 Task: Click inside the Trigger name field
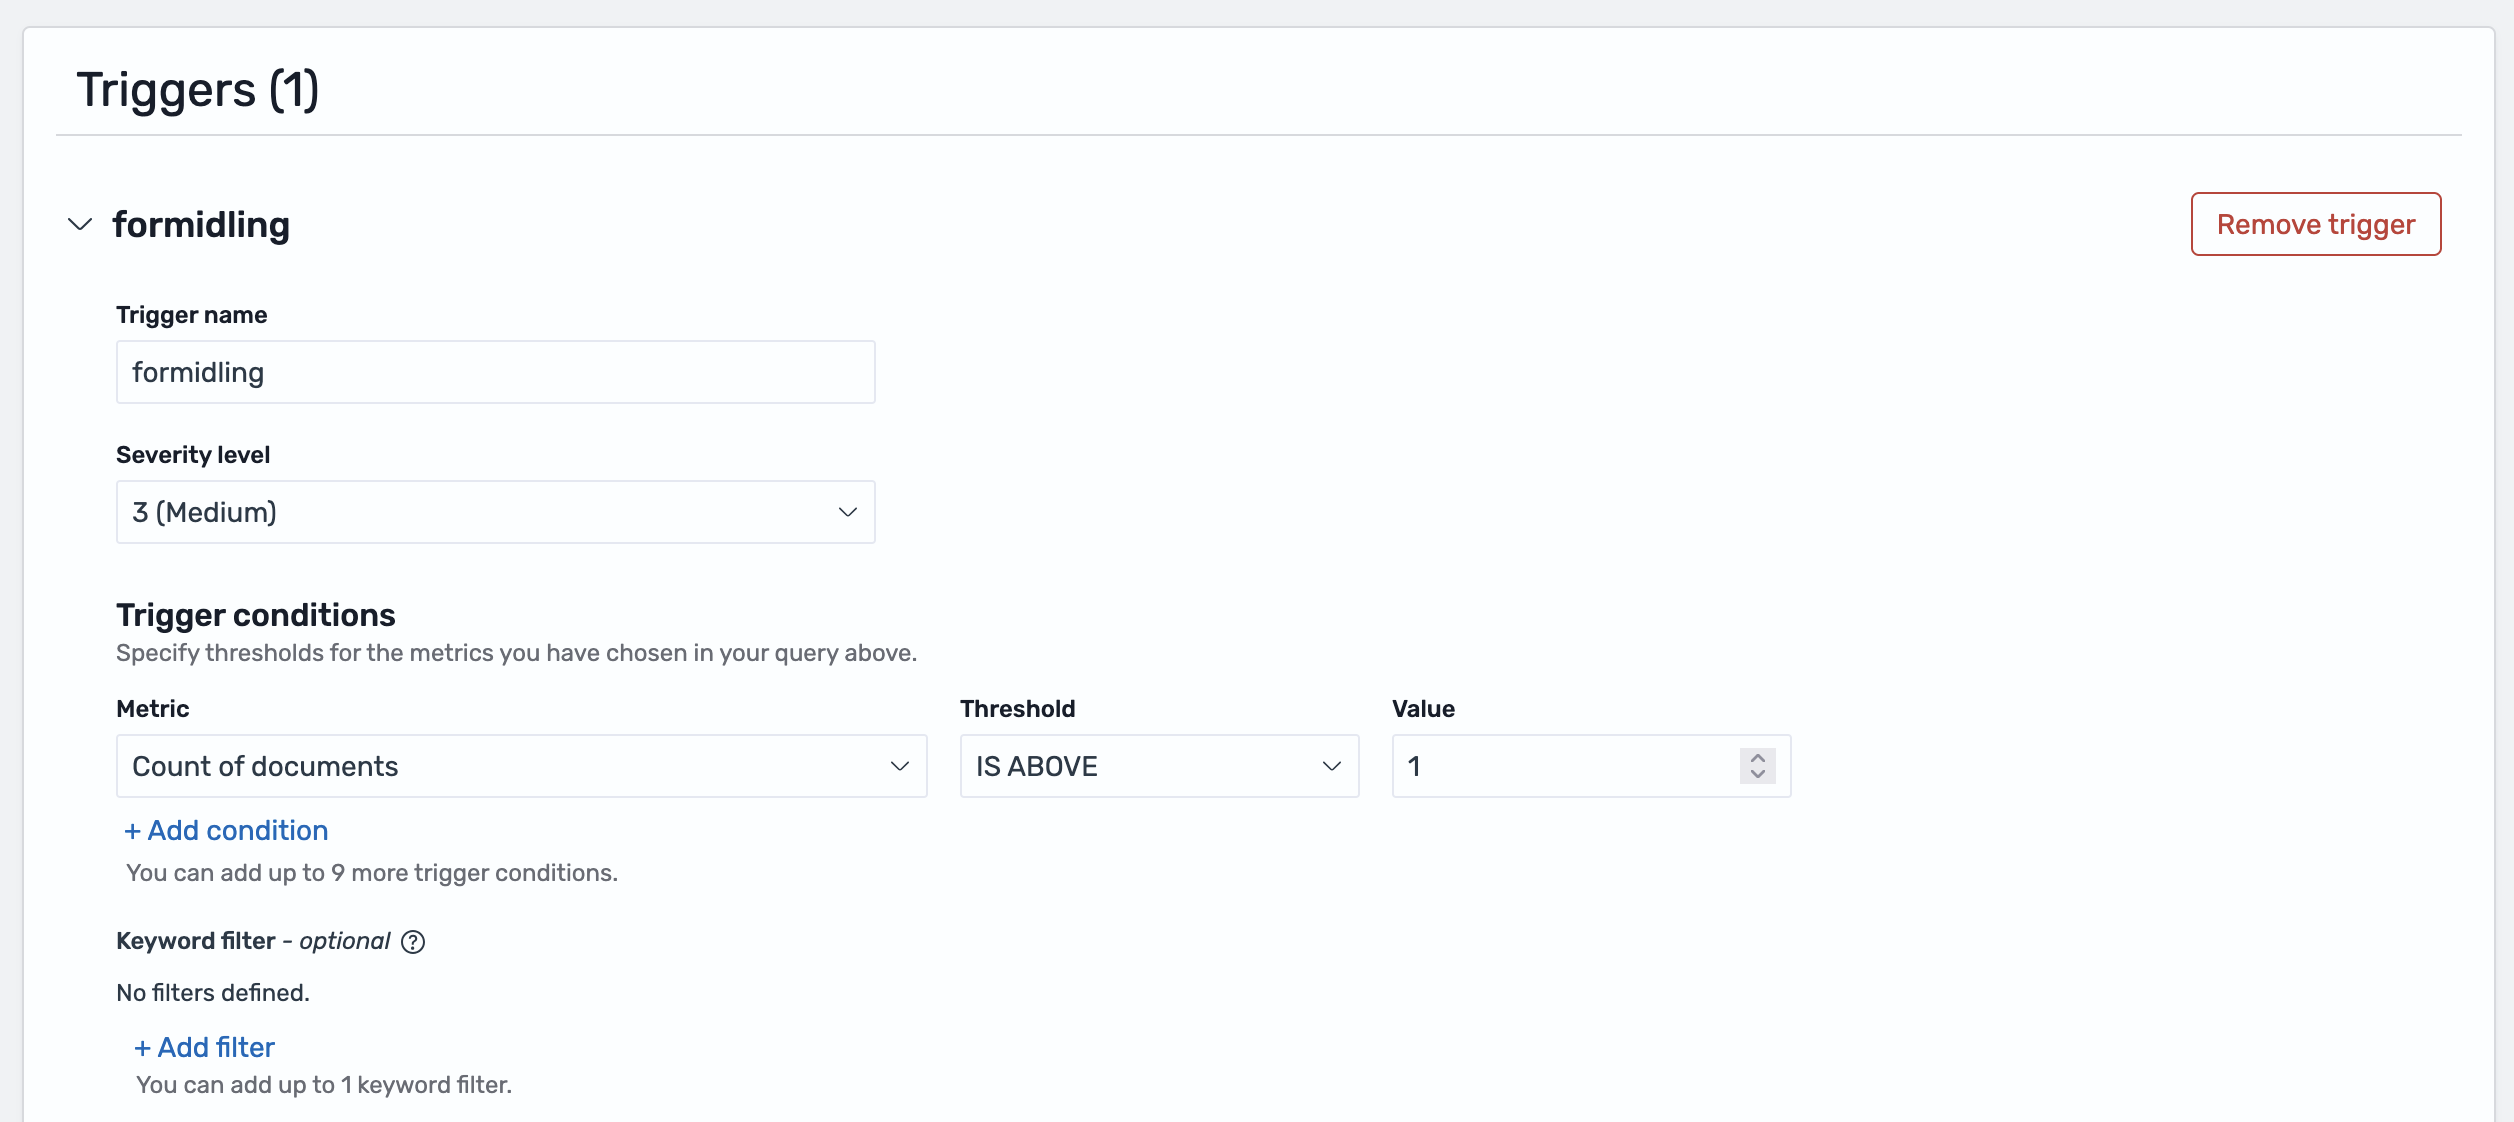point(494,371)
